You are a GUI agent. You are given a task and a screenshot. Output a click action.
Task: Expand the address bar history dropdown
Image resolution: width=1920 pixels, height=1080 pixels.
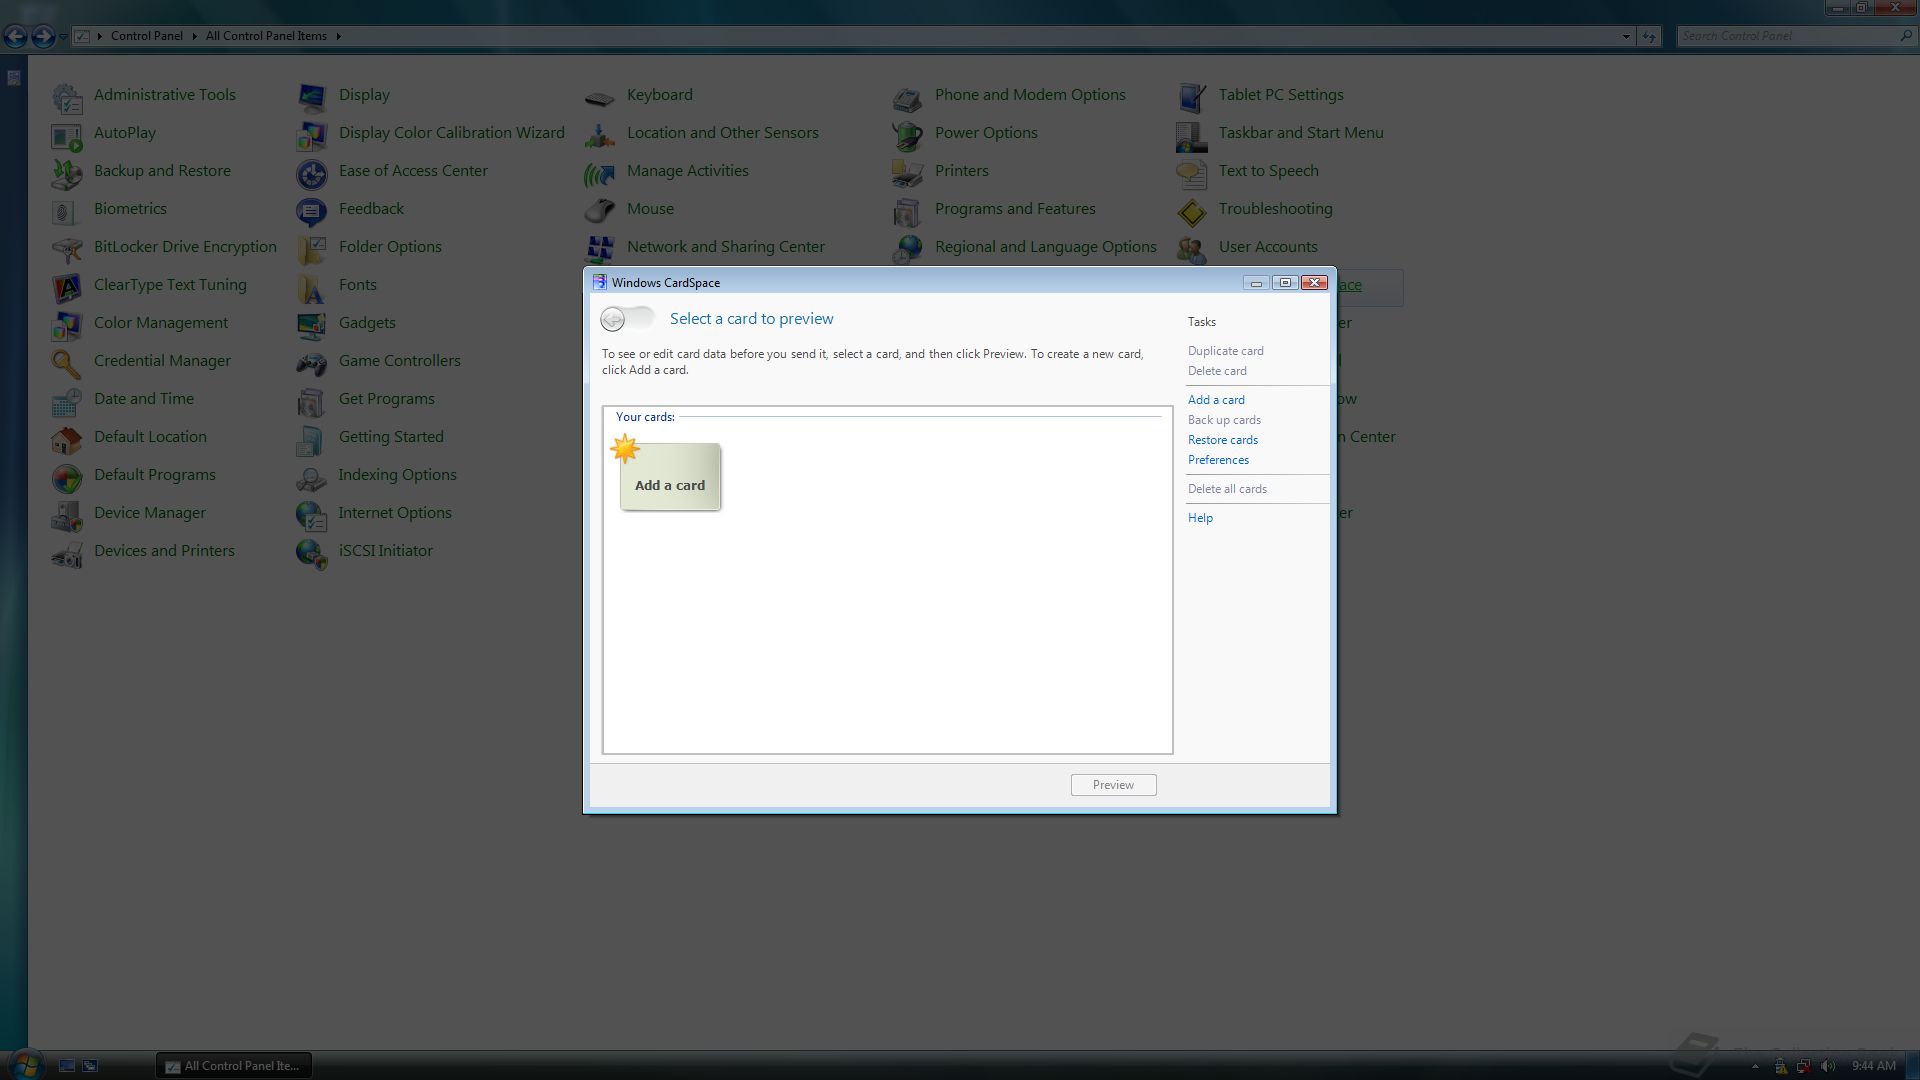[1626, 36]
